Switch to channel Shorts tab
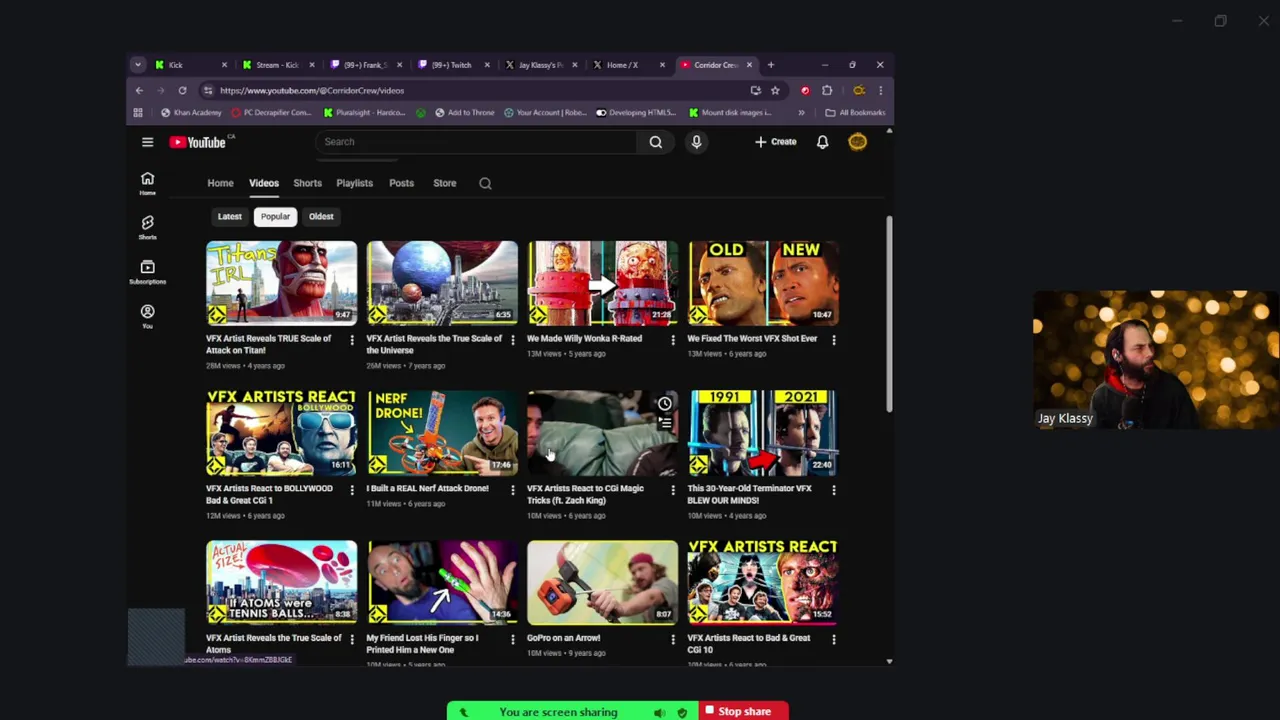 tap(307, 183)
